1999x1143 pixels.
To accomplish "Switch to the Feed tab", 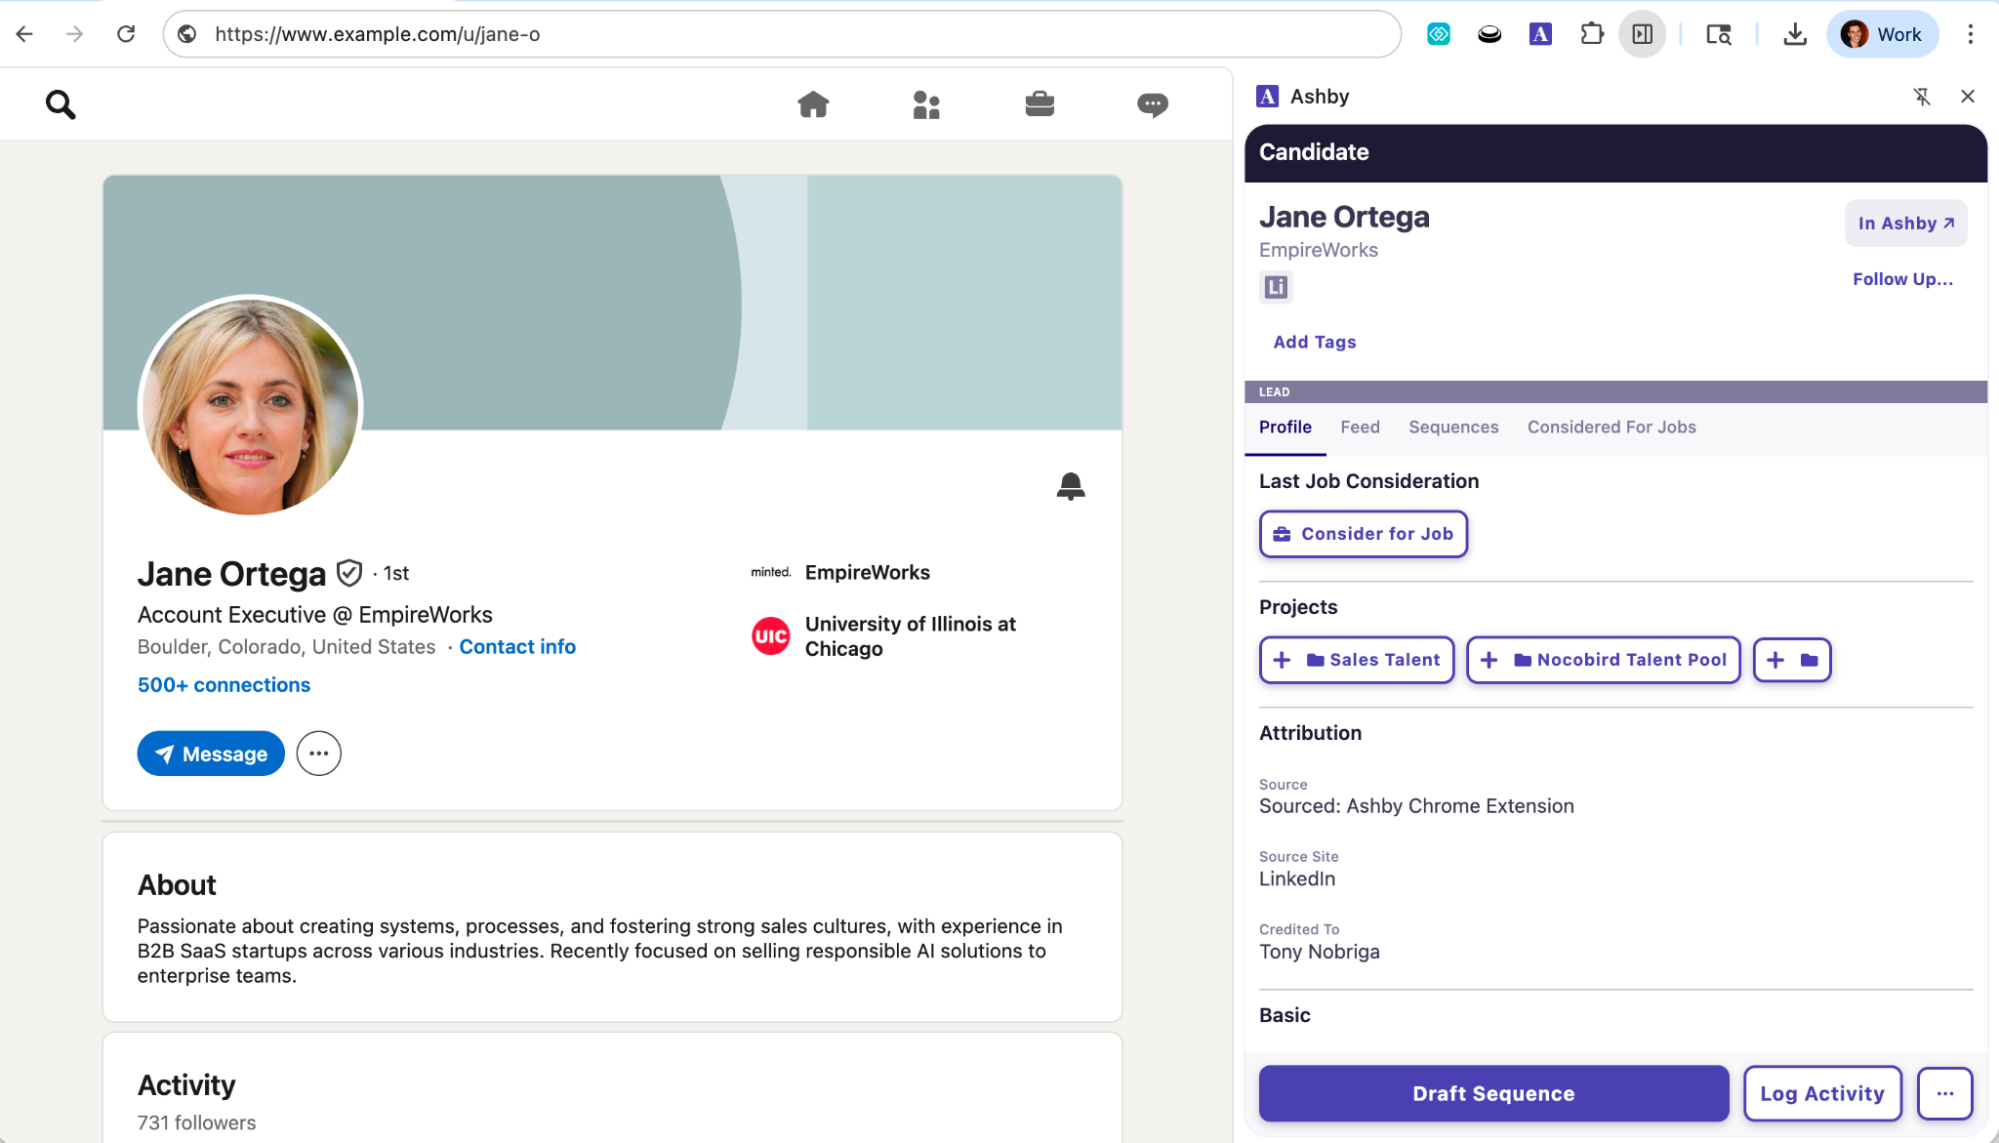I will (1359, 427).
